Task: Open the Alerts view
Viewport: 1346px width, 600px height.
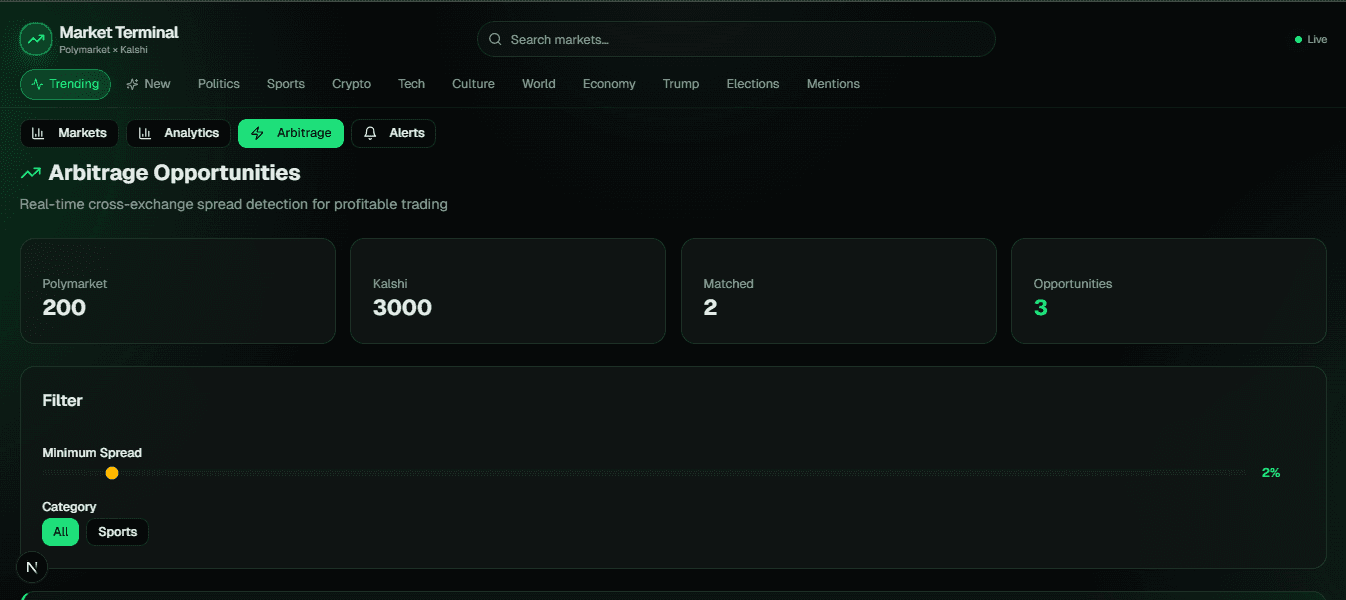Action: point(393,133)
